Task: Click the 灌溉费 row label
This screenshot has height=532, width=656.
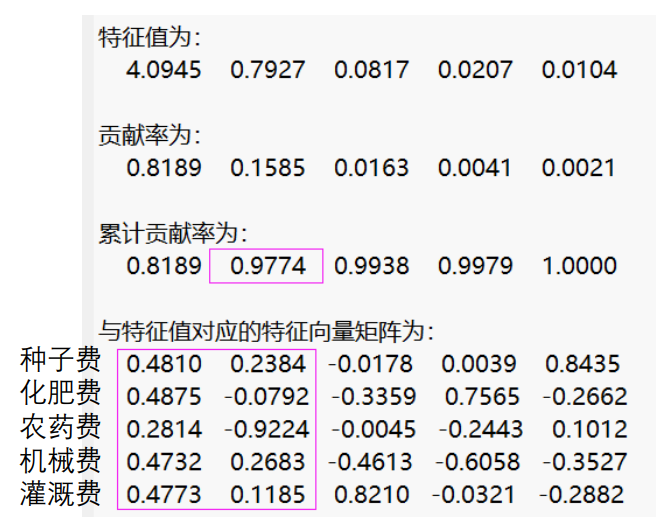Action: pyautogui.click(x=60, y=494)
